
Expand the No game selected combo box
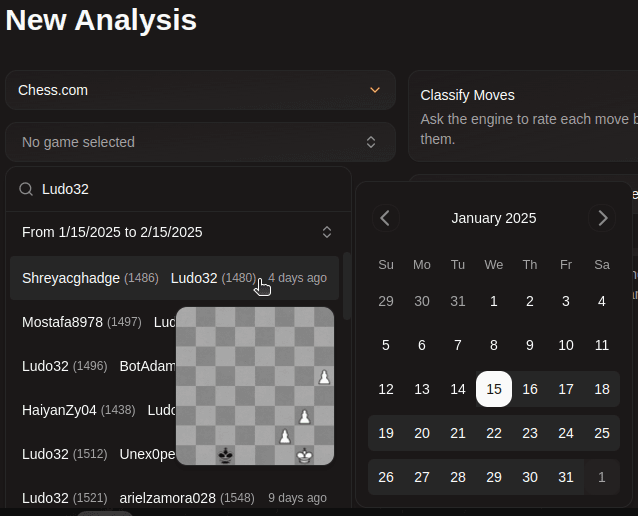pos(200,142)
